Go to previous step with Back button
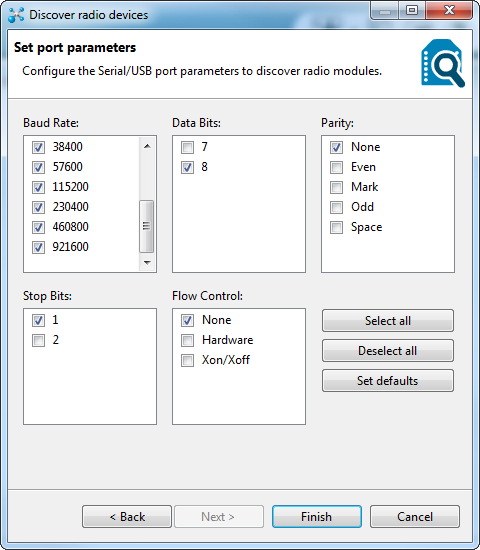The width and height of the screenshot is (480, 550). [x=127, y=517]
